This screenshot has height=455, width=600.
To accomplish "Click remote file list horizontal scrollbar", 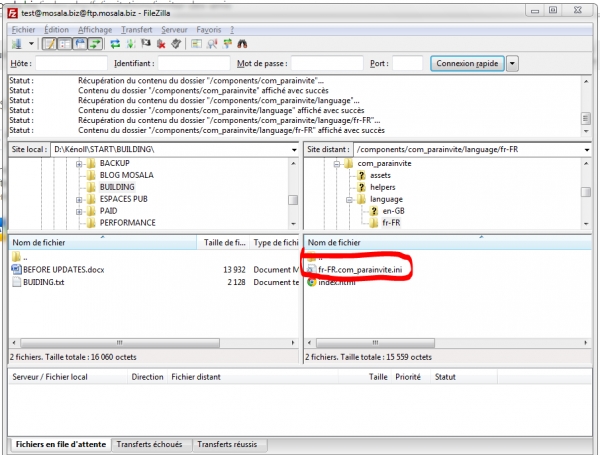I will [x=447, y=342].
